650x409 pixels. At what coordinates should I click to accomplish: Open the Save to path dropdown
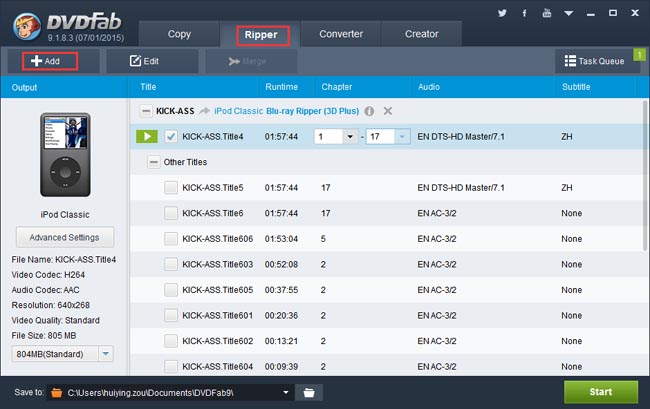click(x=286, y=392)
